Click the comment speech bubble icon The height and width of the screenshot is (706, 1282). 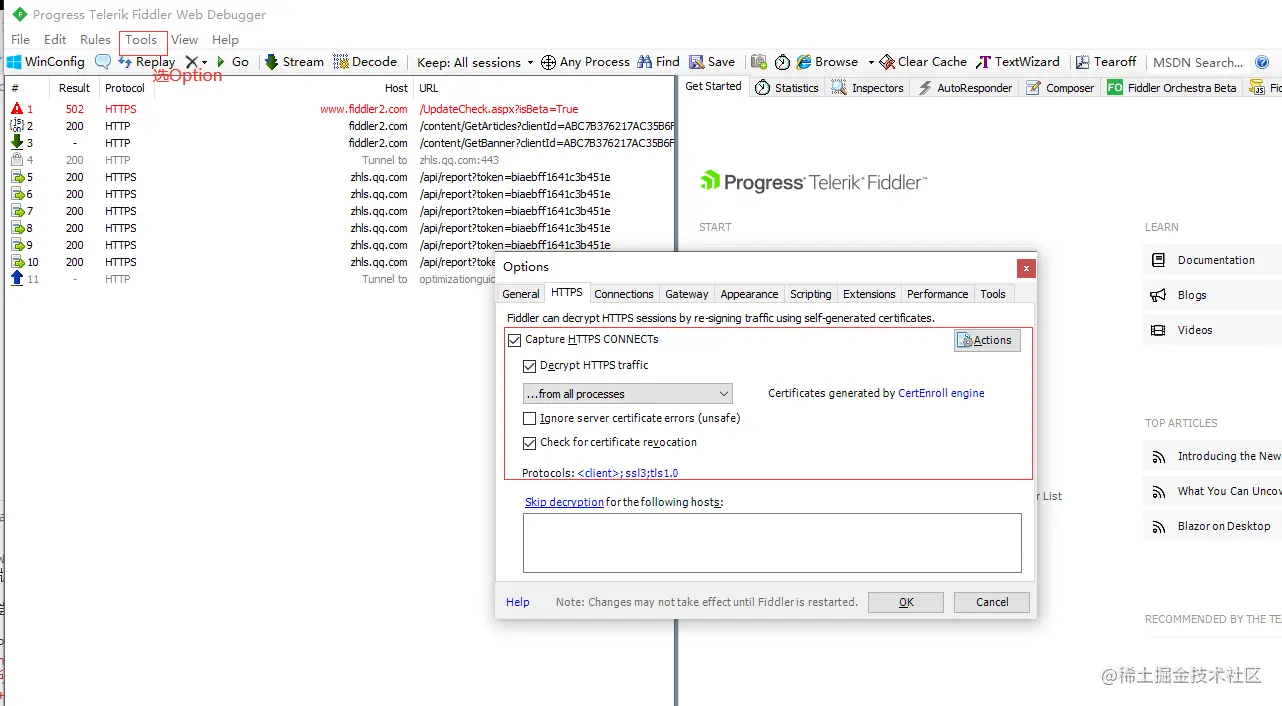(103, 62)
